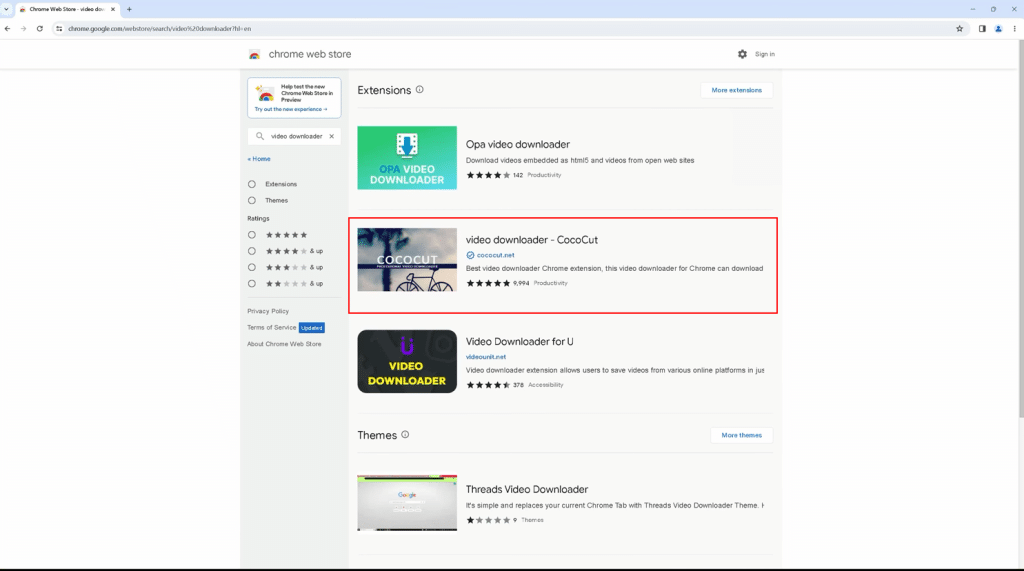Clear the video downloader search with X
The width and height of the screenshot is (1024, 571).
coord(332,137)
